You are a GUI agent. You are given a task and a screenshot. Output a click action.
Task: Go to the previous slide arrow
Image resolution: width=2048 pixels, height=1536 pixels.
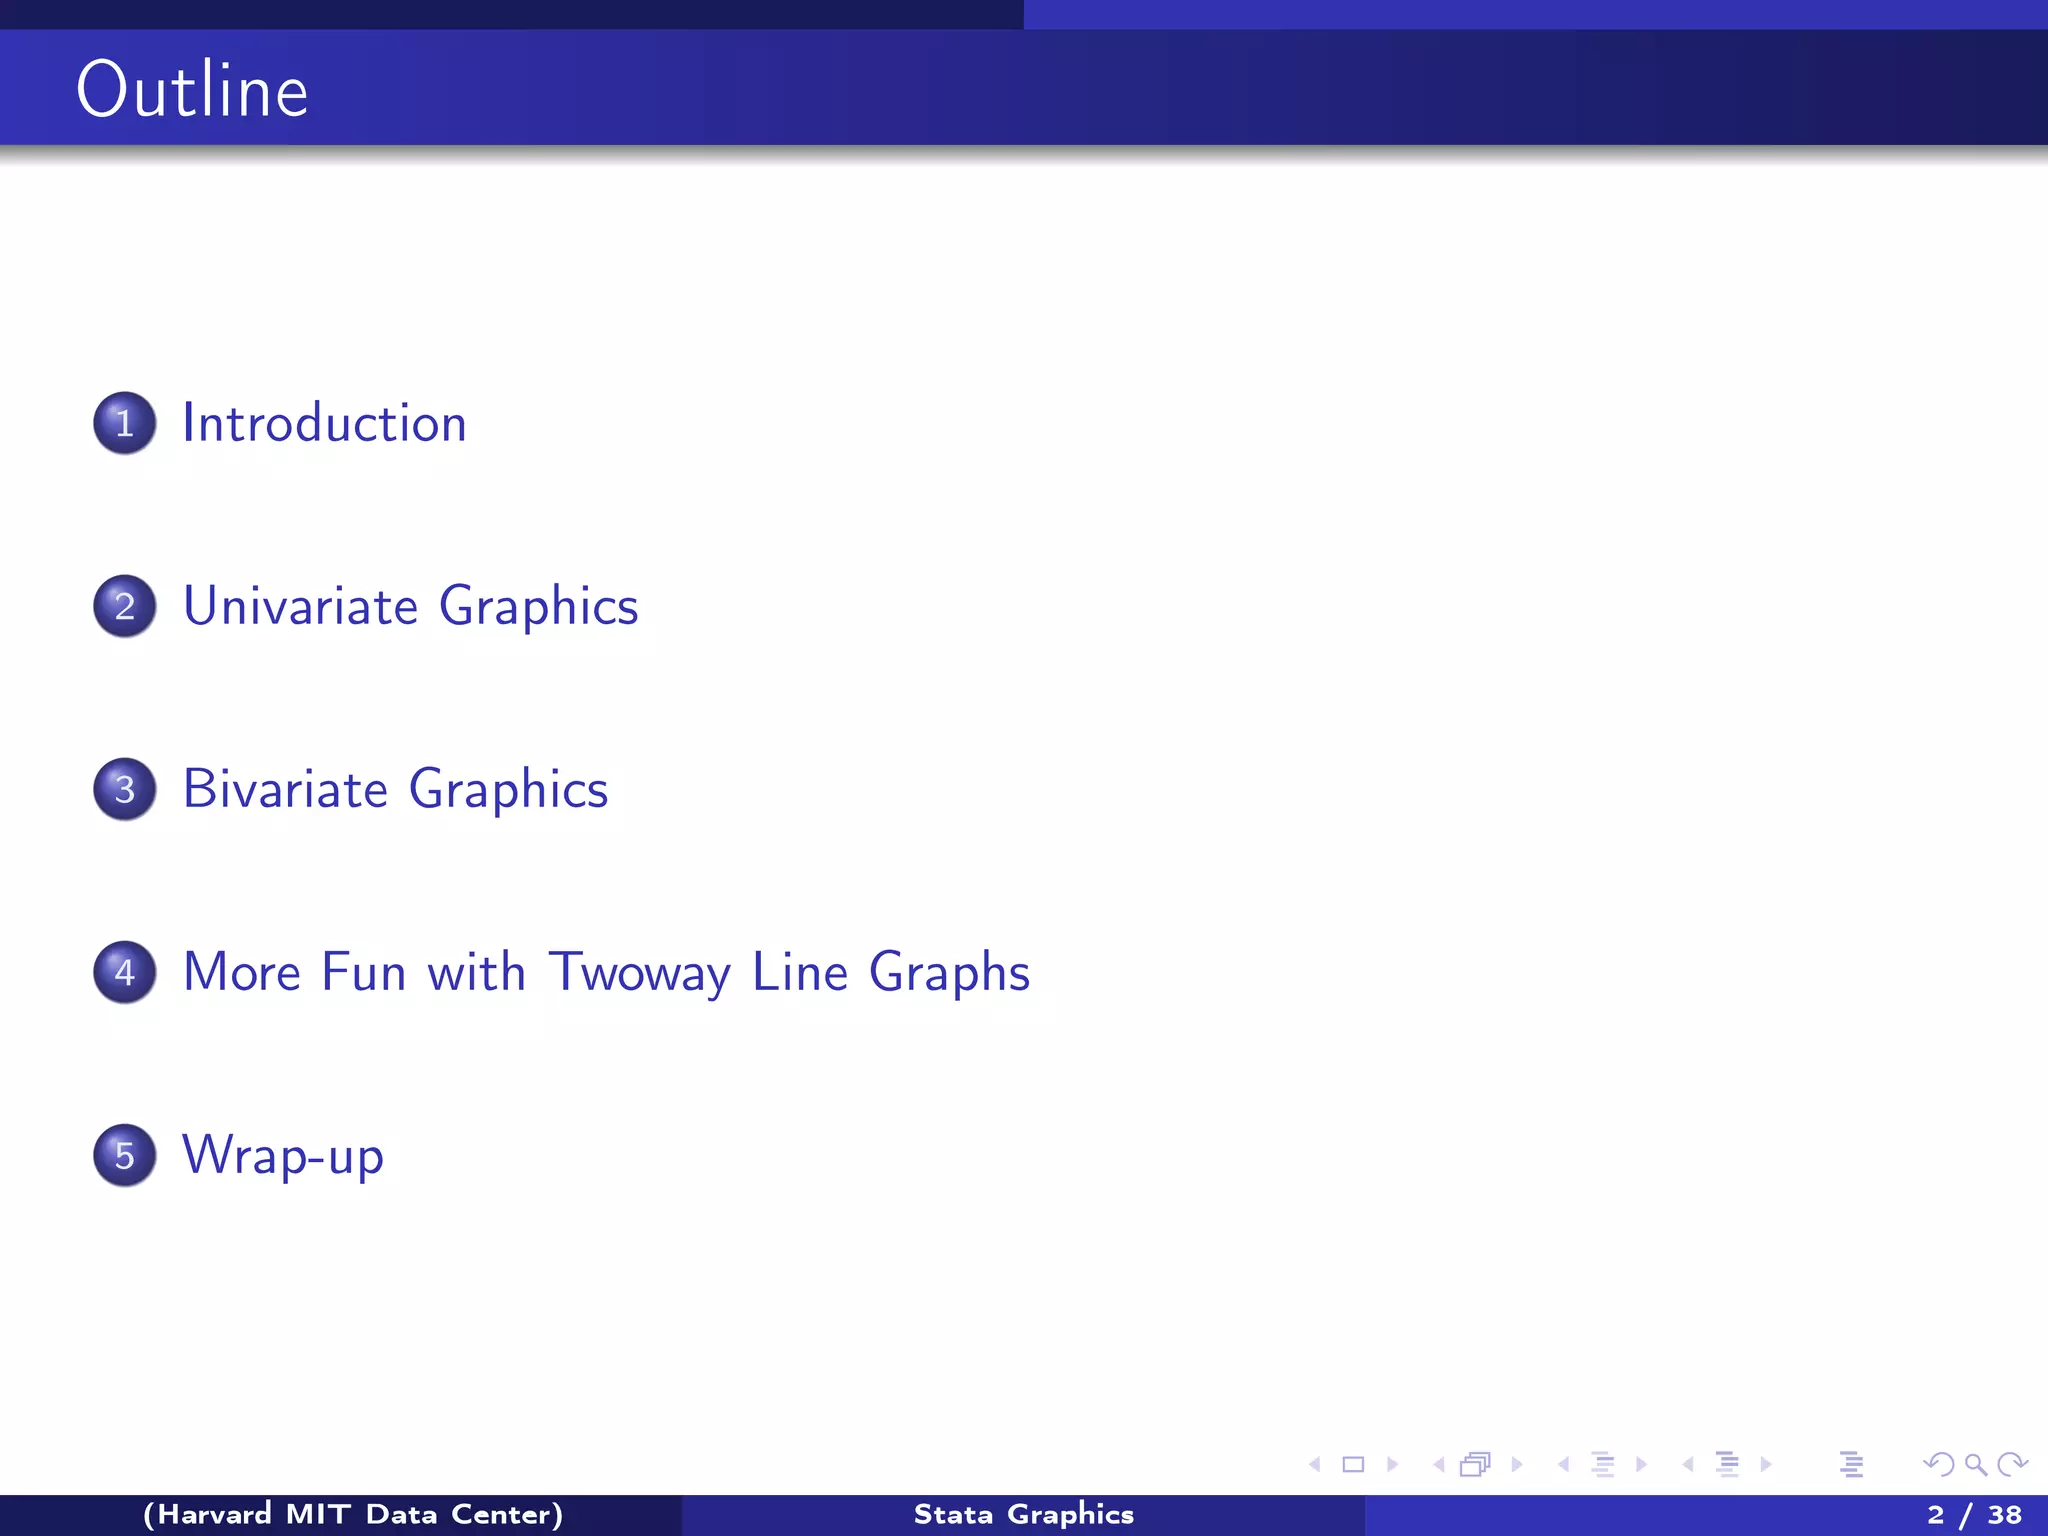coord(1315,1464)
